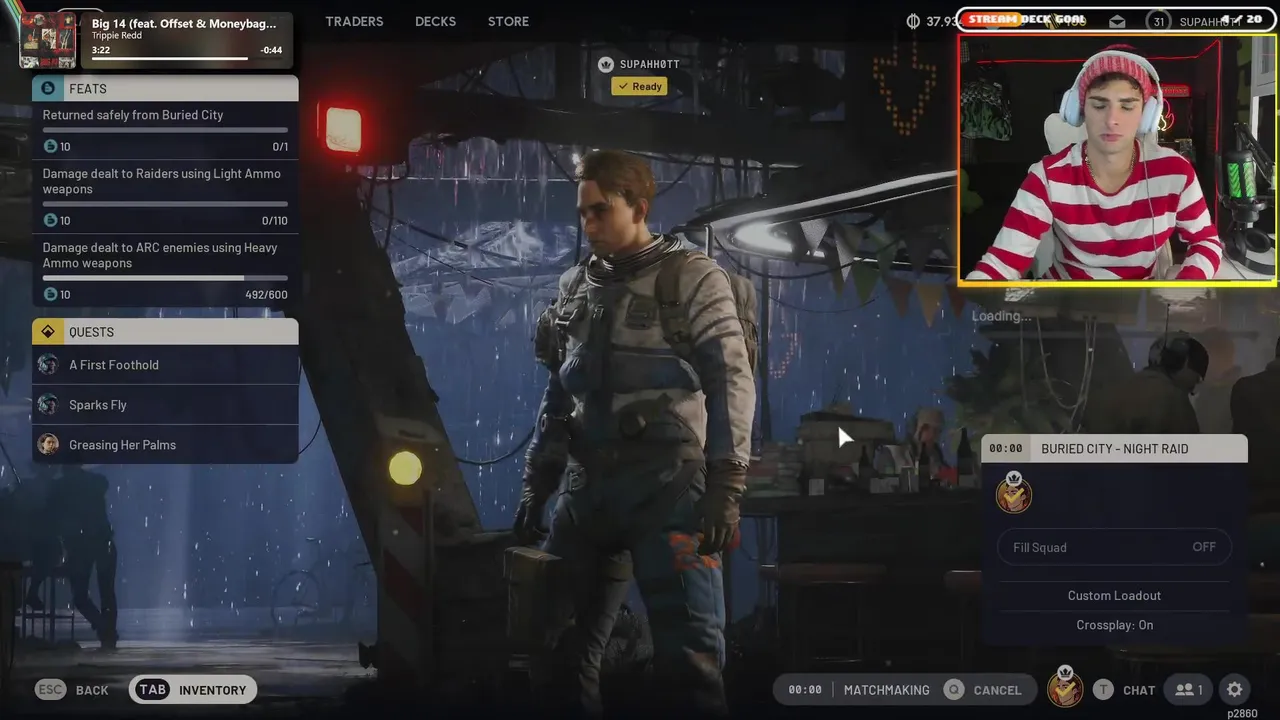Click the Feats panel header icon
The height and width of the screenshot is (720, 1280).
48,88
